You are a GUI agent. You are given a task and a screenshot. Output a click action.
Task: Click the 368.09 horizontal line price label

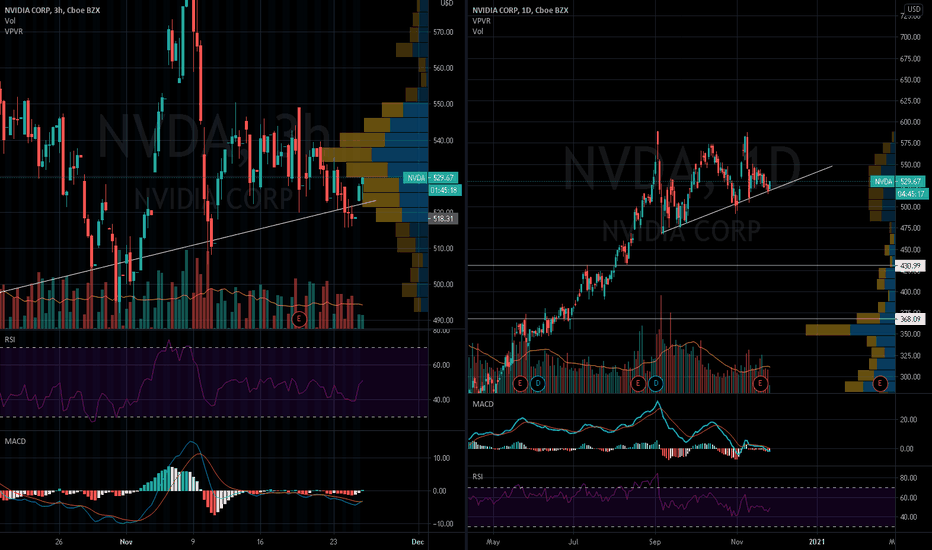909,319
